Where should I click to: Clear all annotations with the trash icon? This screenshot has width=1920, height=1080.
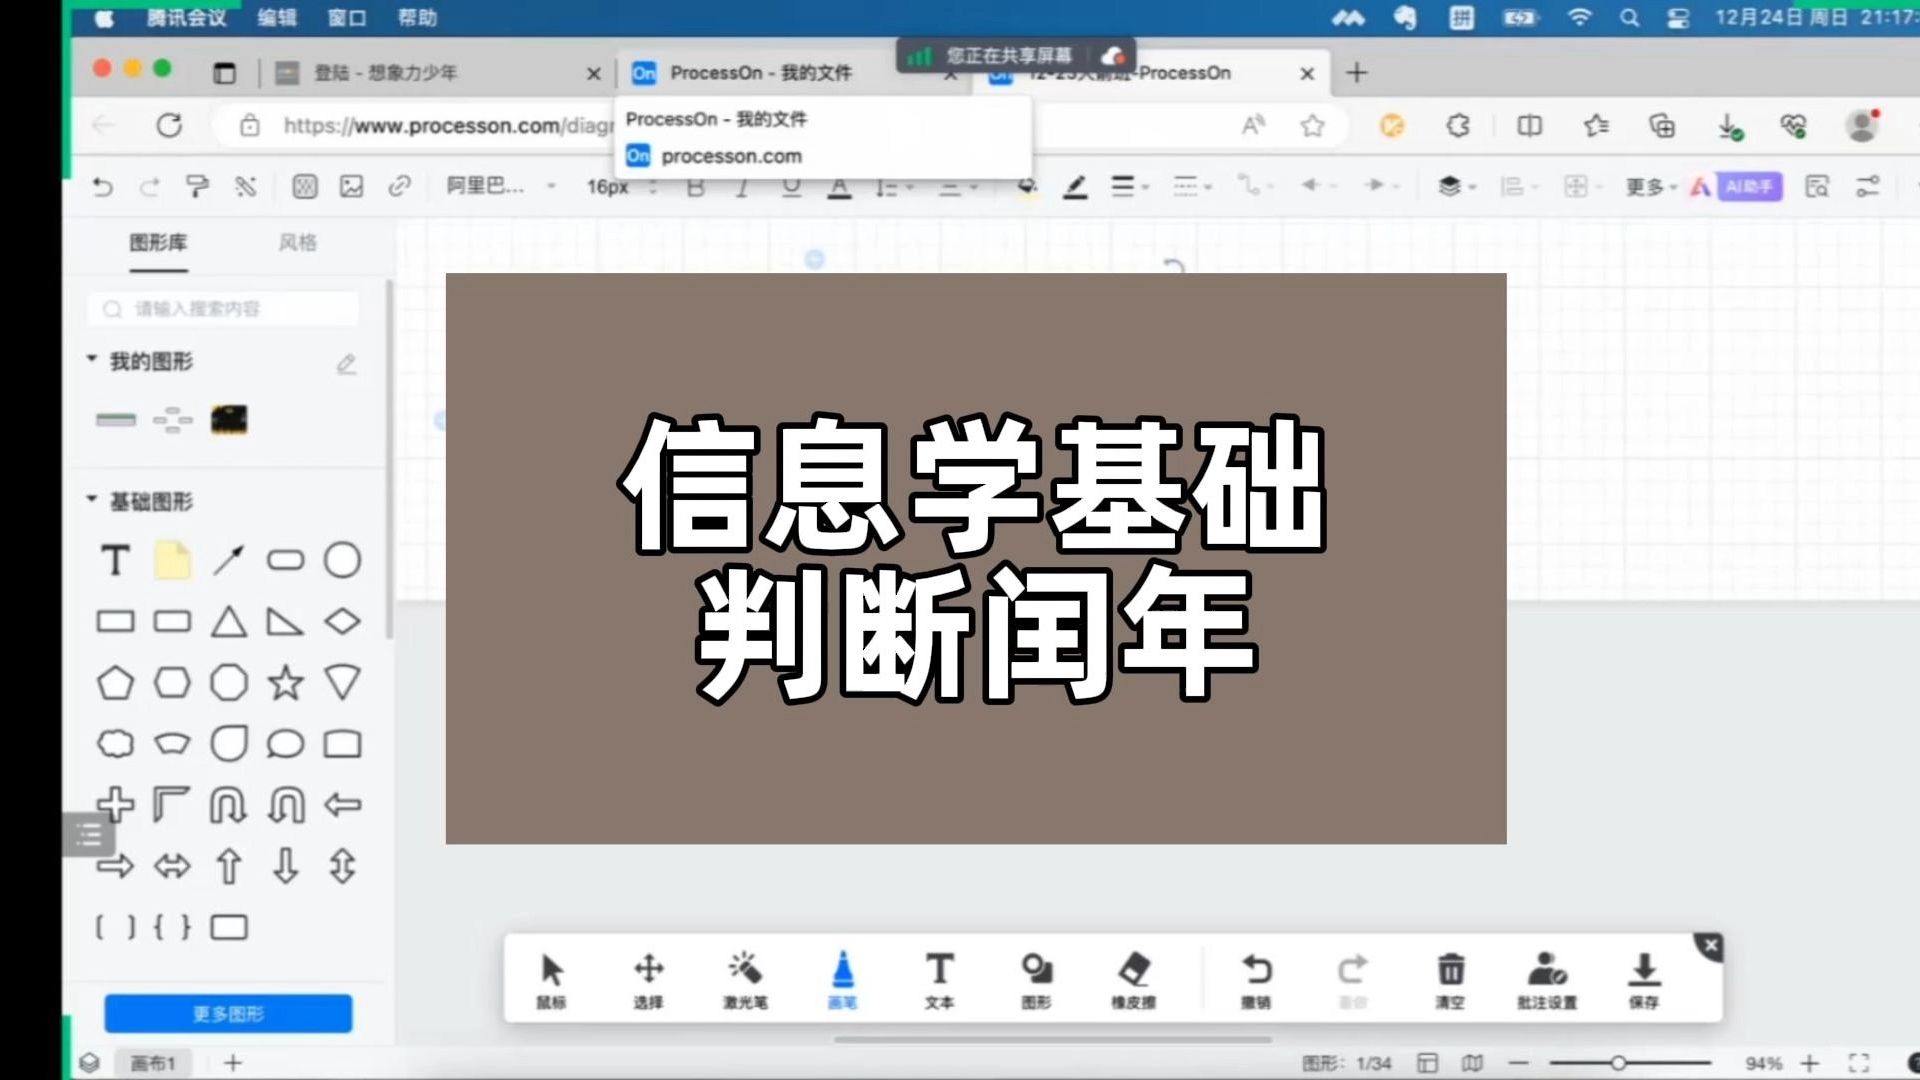[x=1450, y=978]
